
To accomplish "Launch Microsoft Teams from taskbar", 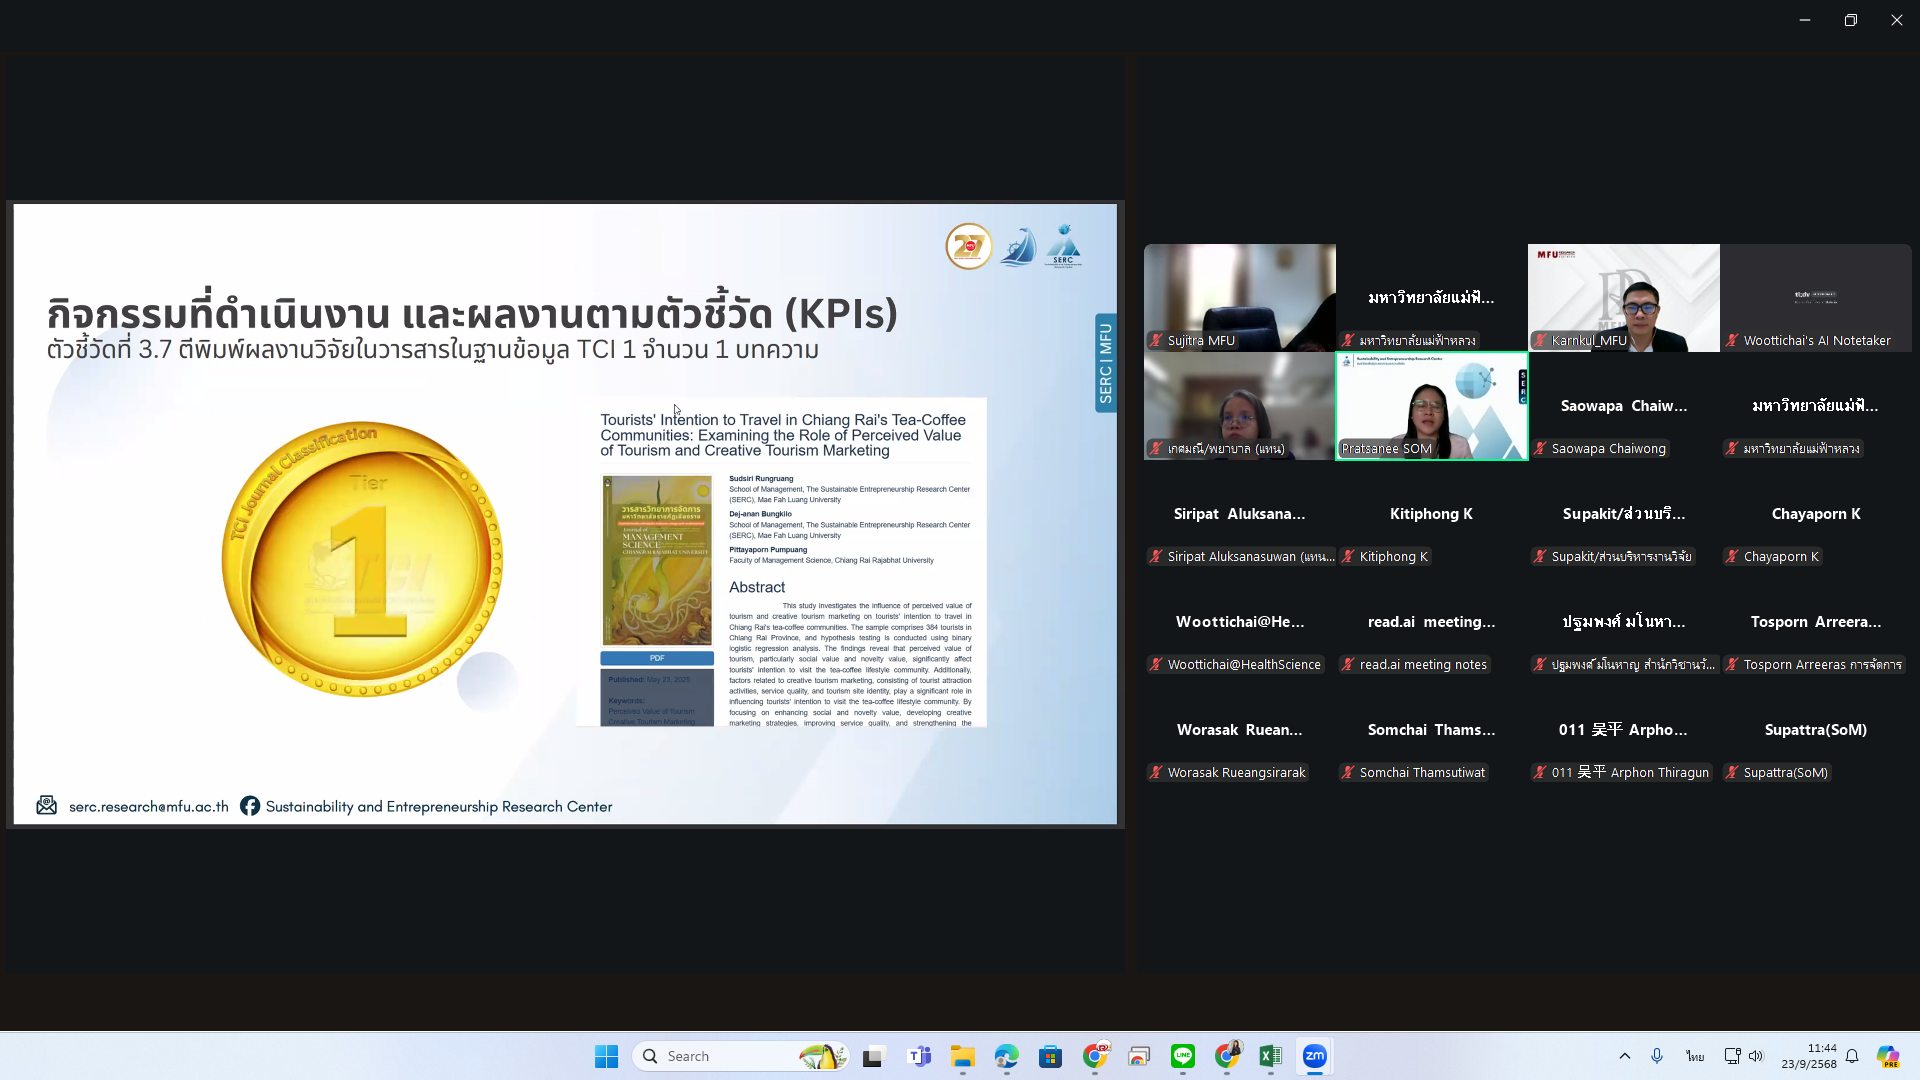I will tap(919, 1056).
